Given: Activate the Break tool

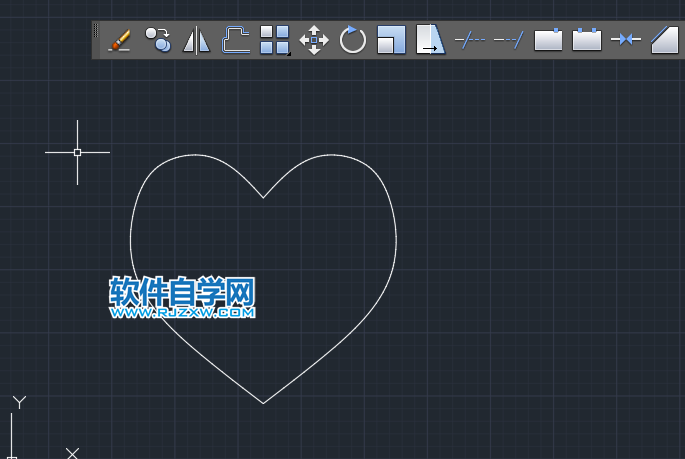Looking at the screenshot, I should [x=587, y=40].
